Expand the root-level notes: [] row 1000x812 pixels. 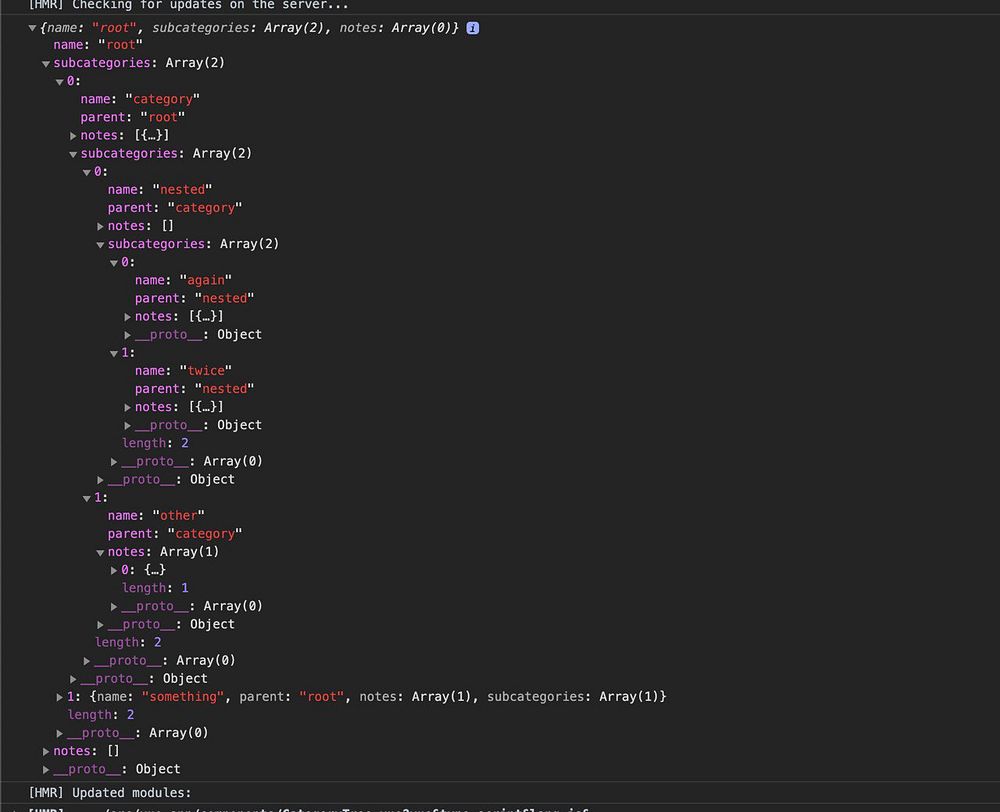click(46, 751)
